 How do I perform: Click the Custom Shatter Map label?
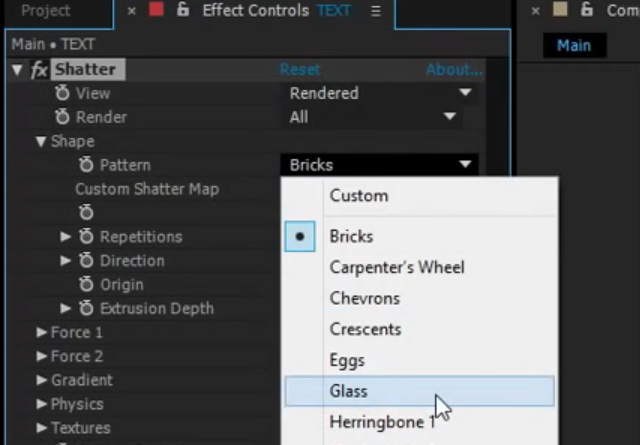click(x=147, y=189)
